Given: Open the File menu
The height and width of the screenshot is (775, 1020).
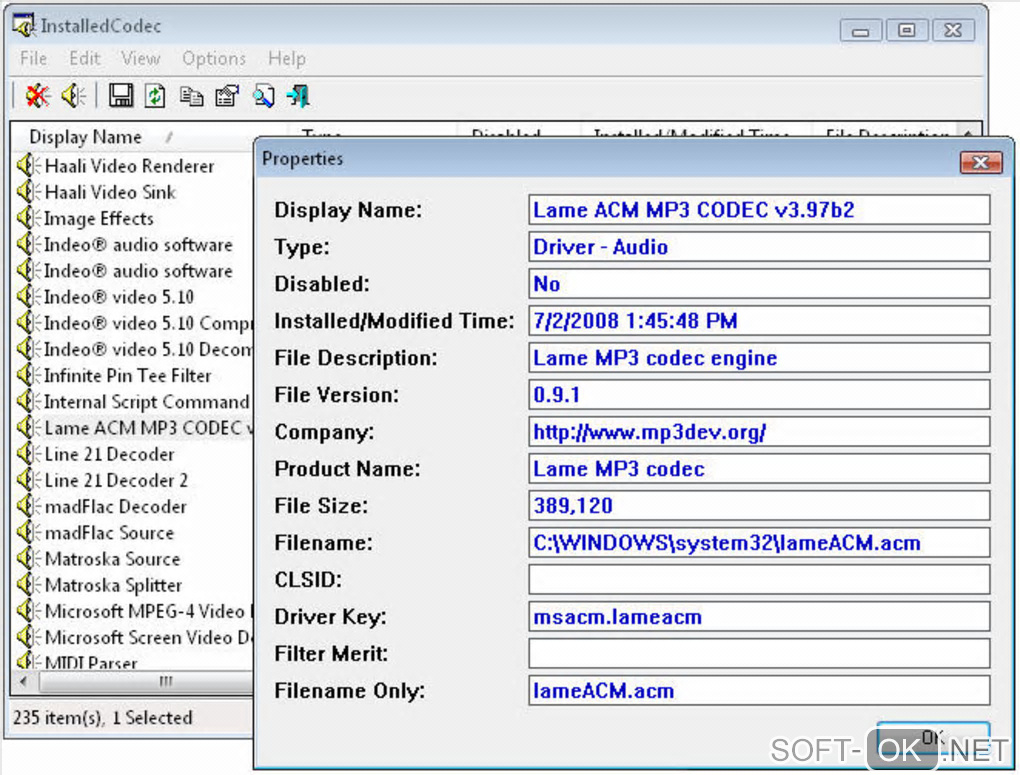Looking at the screenshot, I should point(33,59).
